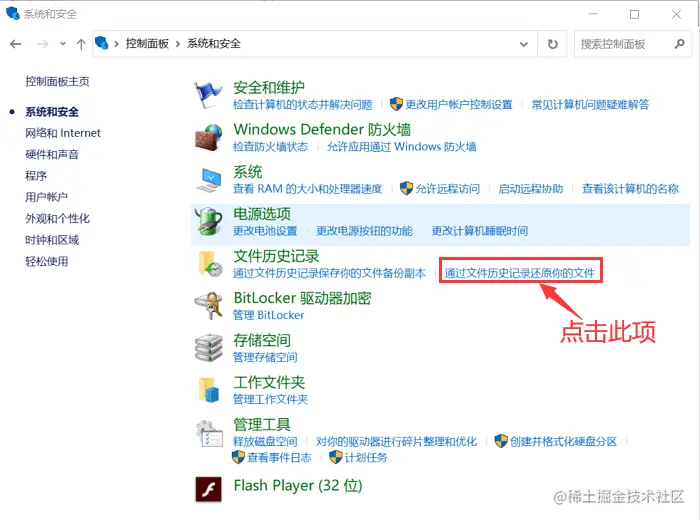Screen dimensions: 700x520
Task: Open recent locations dropdown arrow
Action: pyautogui.click(x=63, y=44)
